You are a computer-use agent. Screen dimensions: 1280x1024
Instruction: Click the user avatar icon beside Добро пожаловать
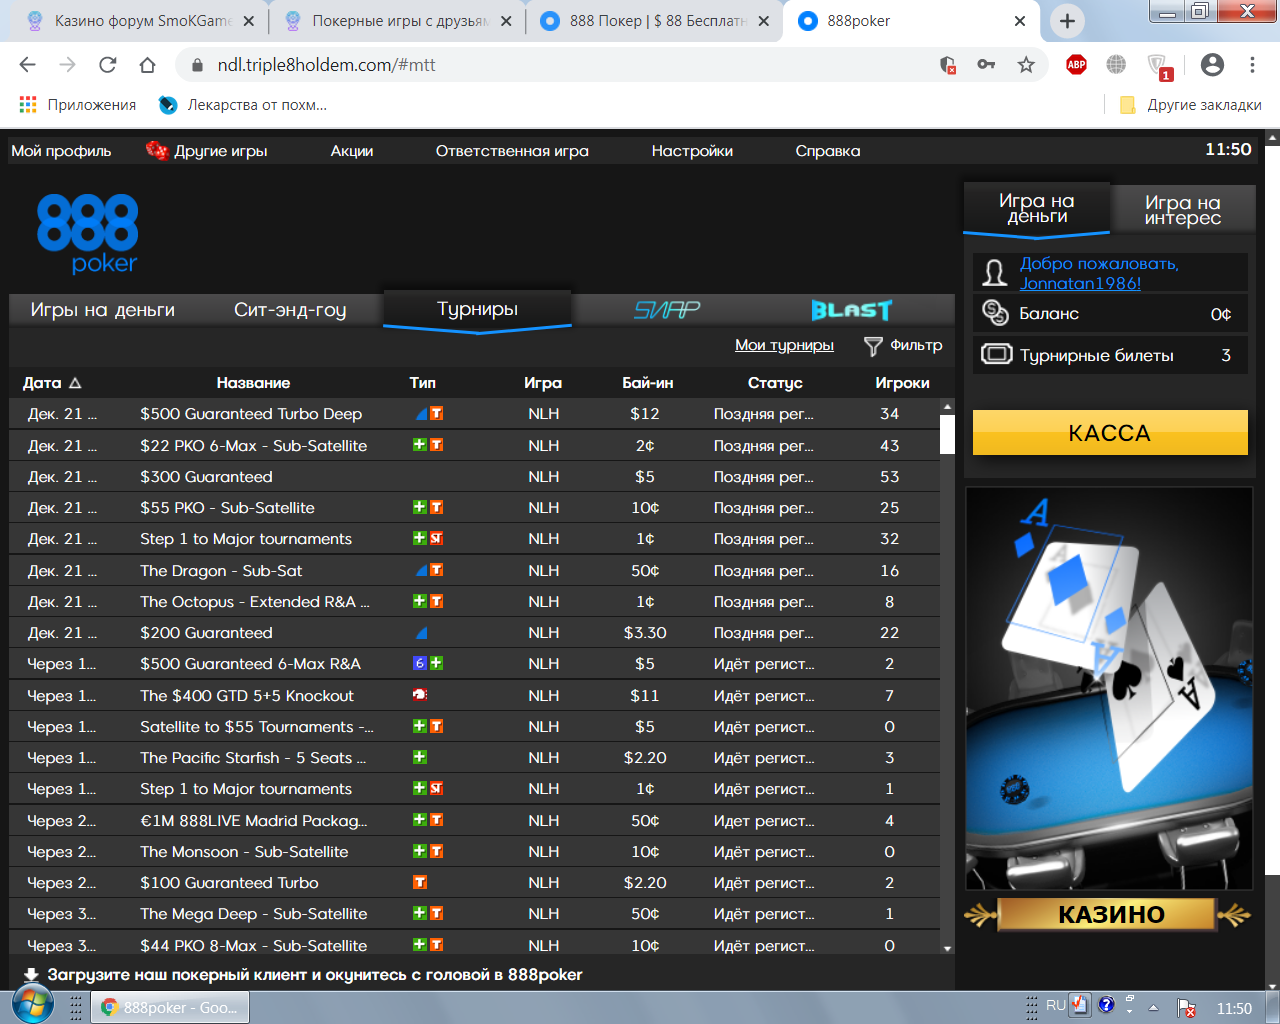(x=995, y=272)
